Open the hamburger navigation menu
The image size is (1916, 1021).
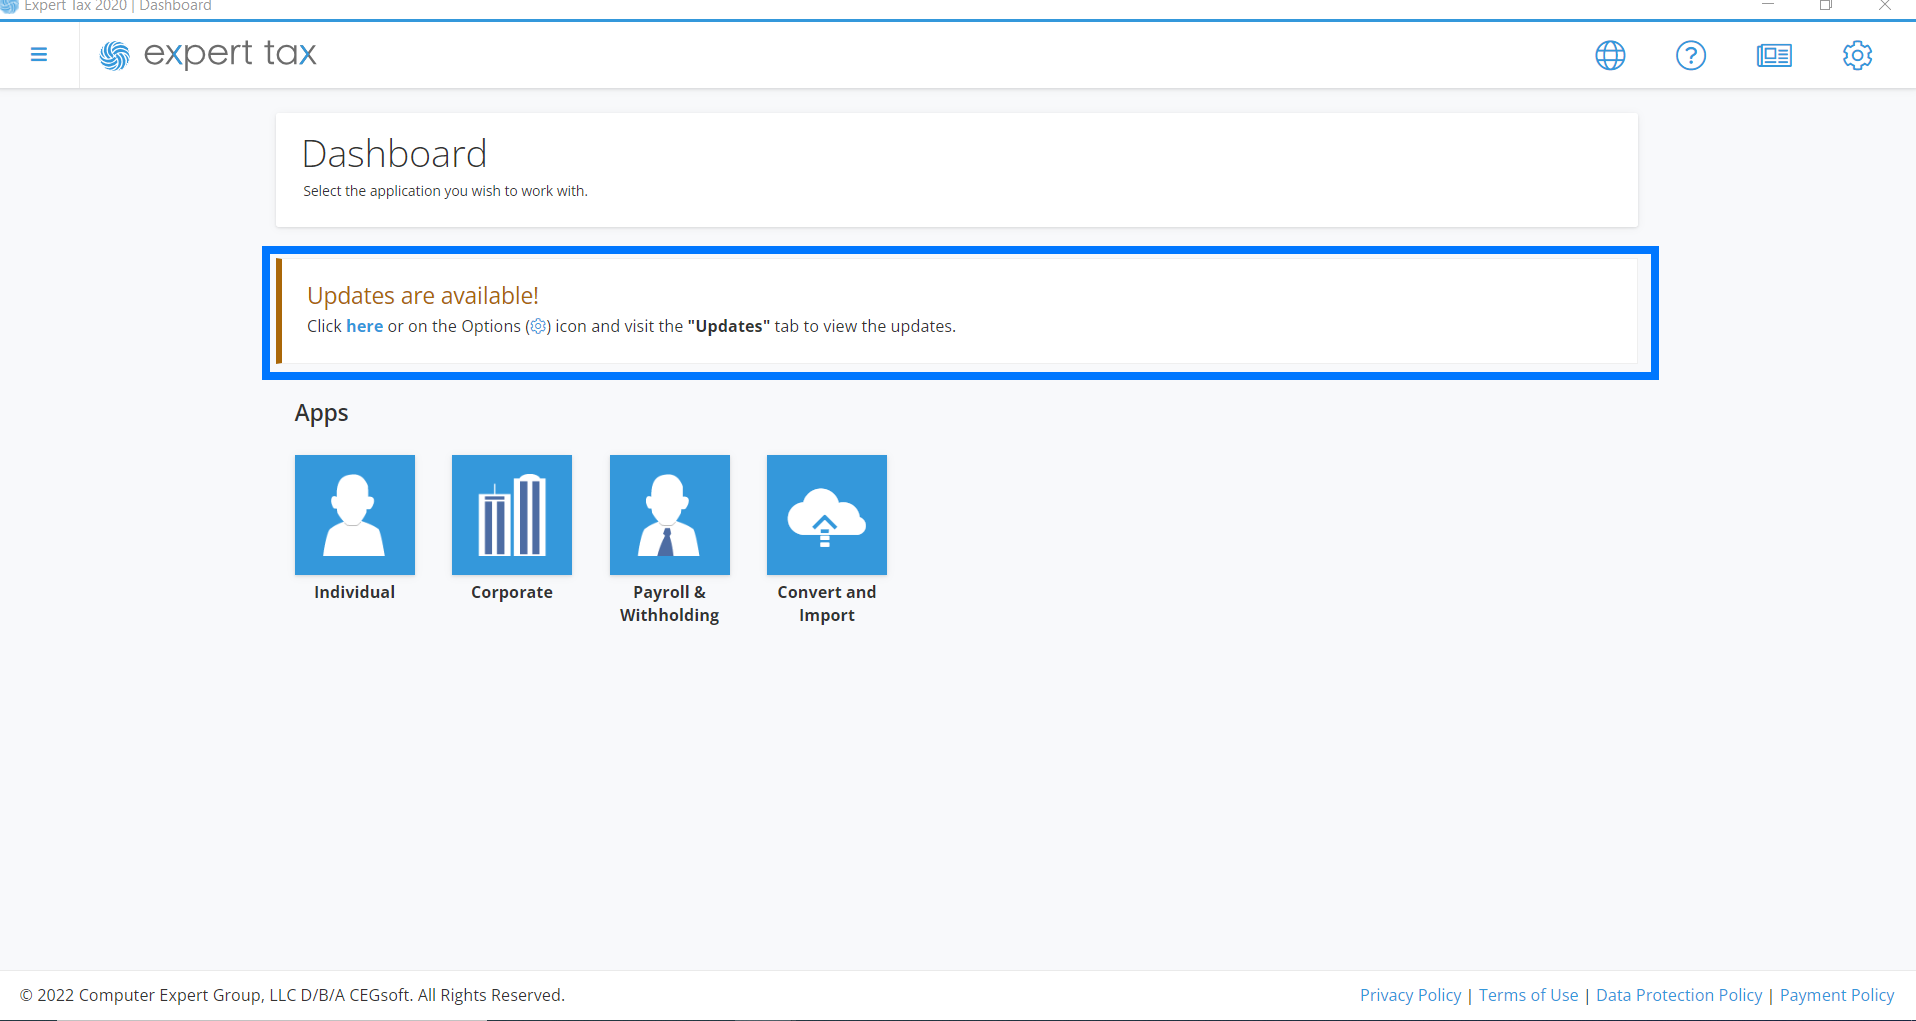[x=39, y=55]
